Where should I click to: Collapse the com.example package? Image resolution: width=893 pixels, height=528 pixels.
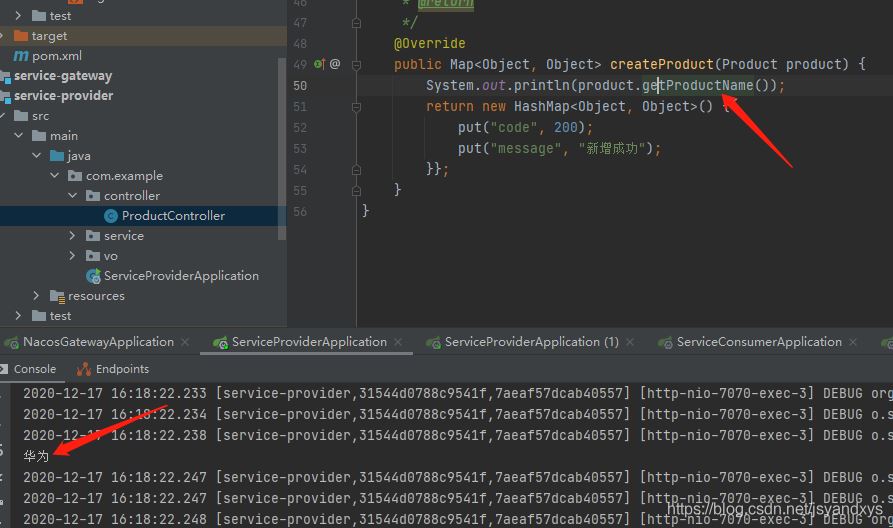click(x=55, y=175)
